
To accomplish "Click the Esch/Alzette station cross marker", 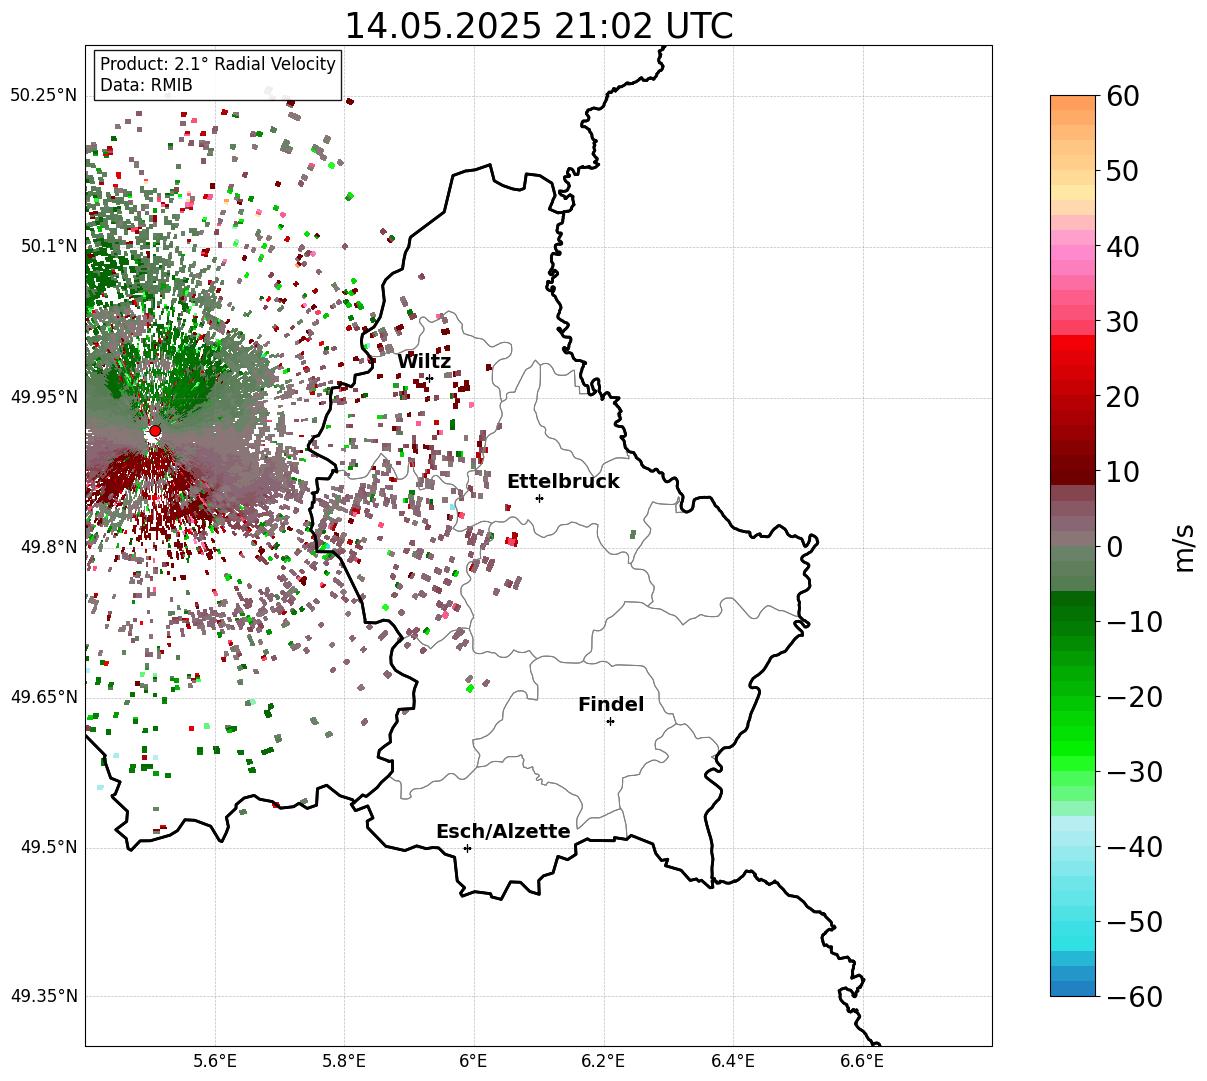I will 467,848.
